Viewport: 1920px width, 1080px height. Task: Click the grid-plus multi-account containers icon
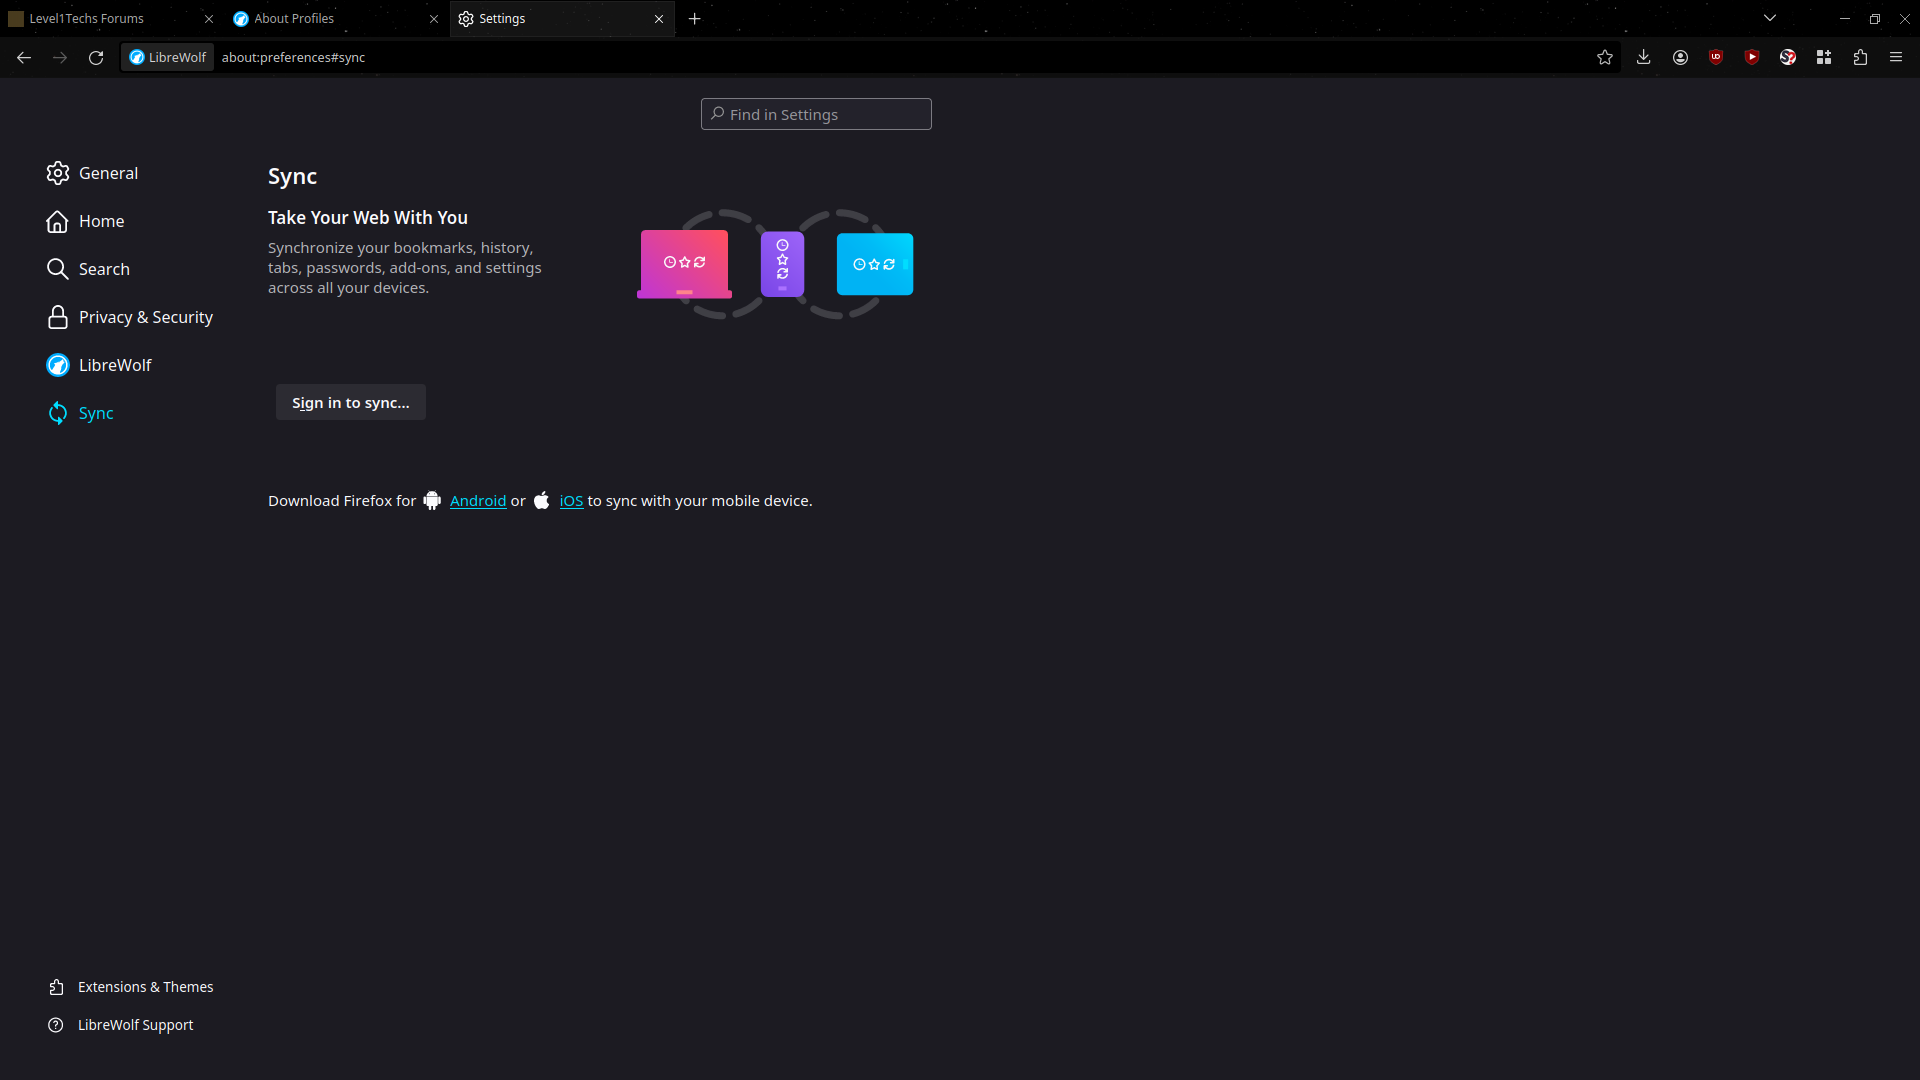coord(1824,57)
